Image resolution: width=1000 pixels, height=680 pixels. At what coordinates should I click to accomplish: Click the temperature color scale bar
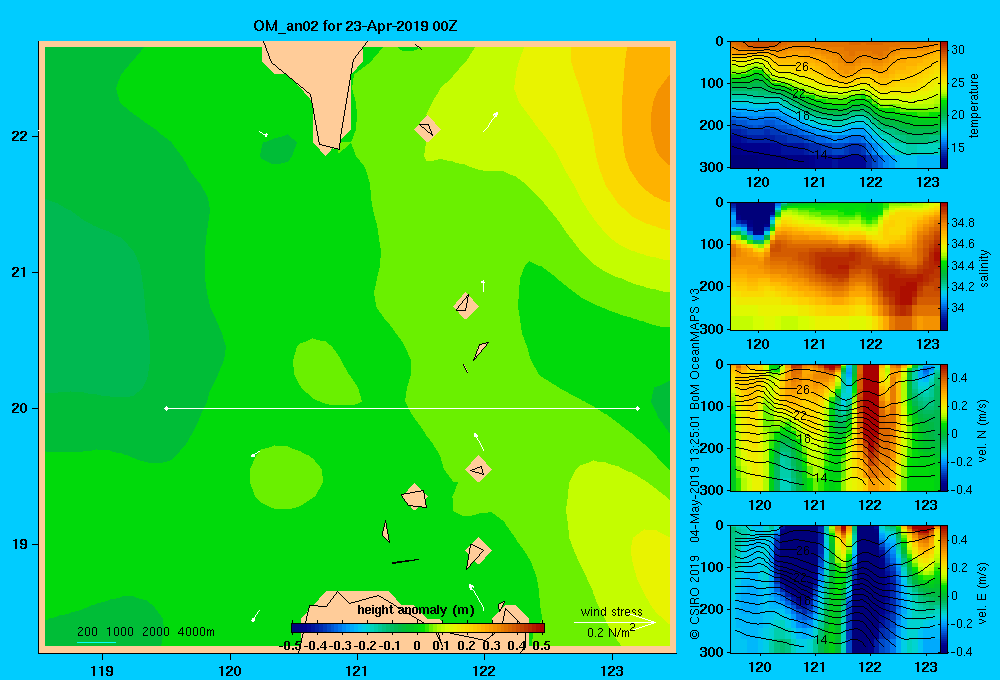(x=944, y=105)
